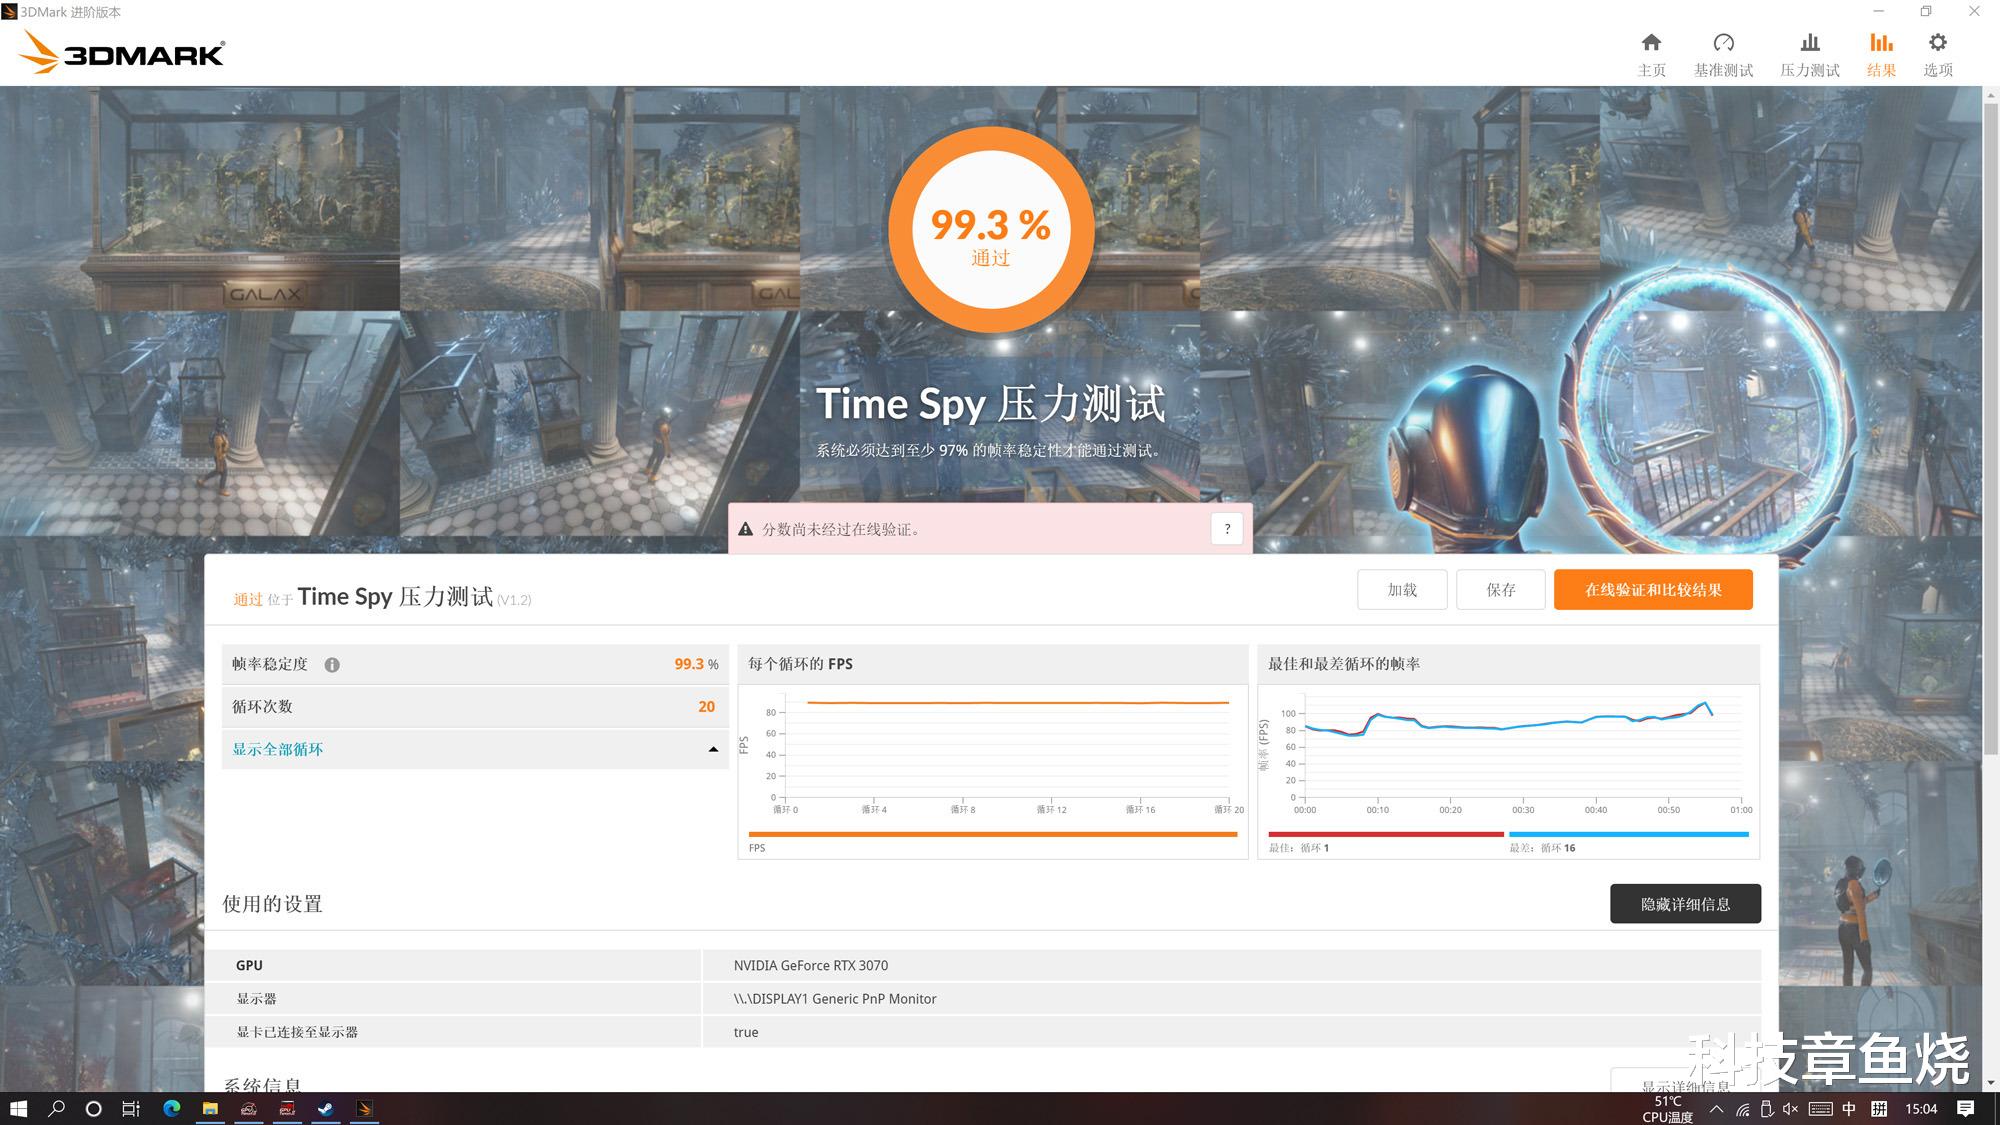Viewport: 2000px width, 1125px height.
Task: Open Cortana circle on taskbar
Action: click(94, 1108)
